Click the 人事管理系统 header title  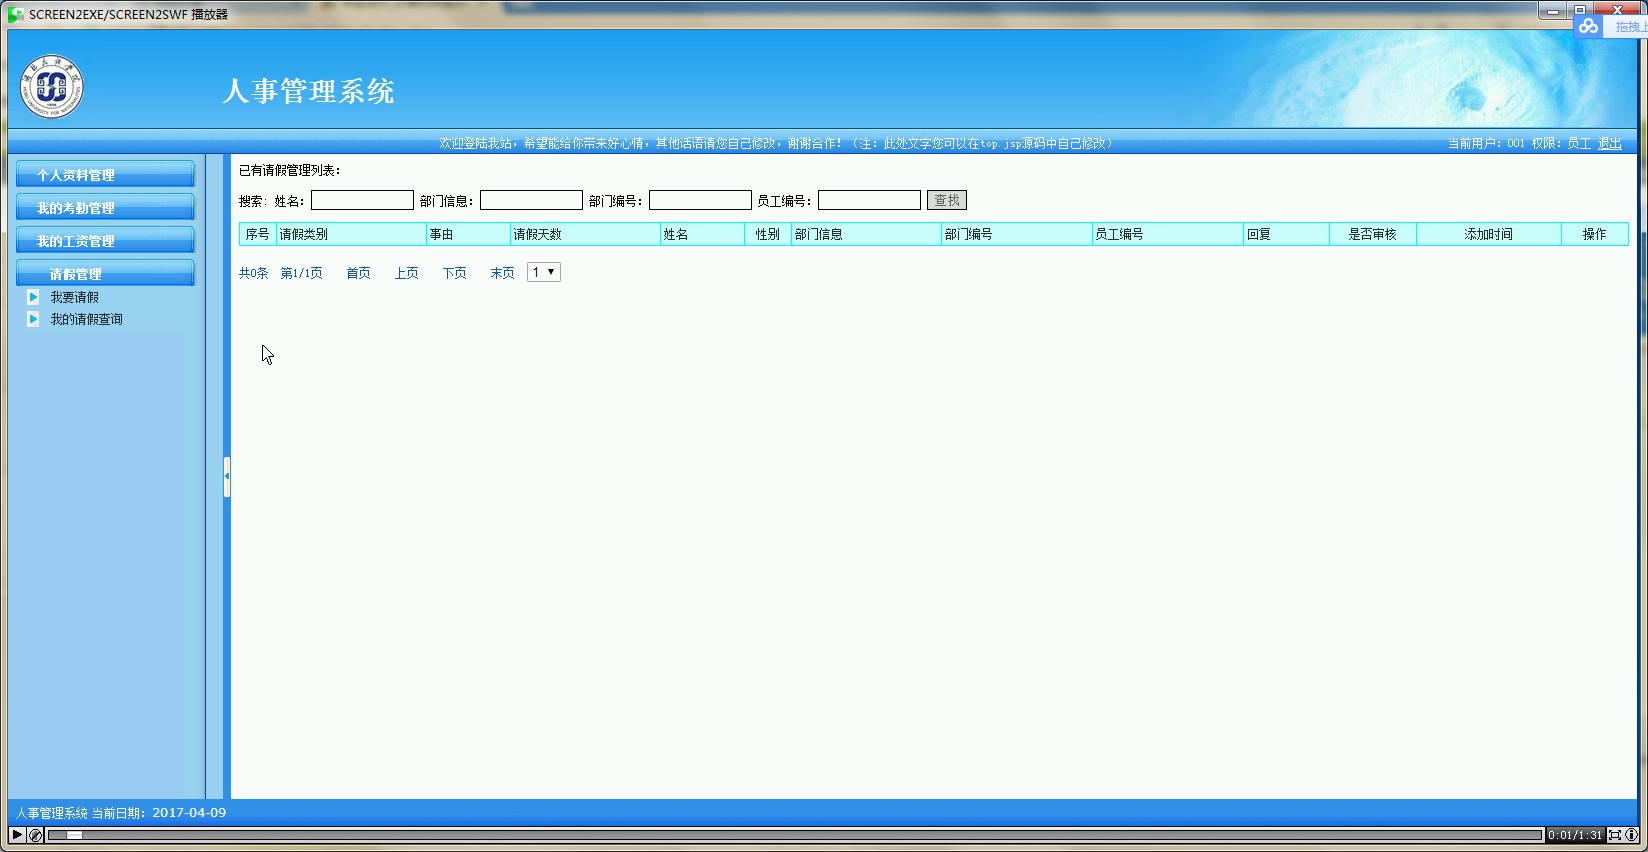(308, 91)
